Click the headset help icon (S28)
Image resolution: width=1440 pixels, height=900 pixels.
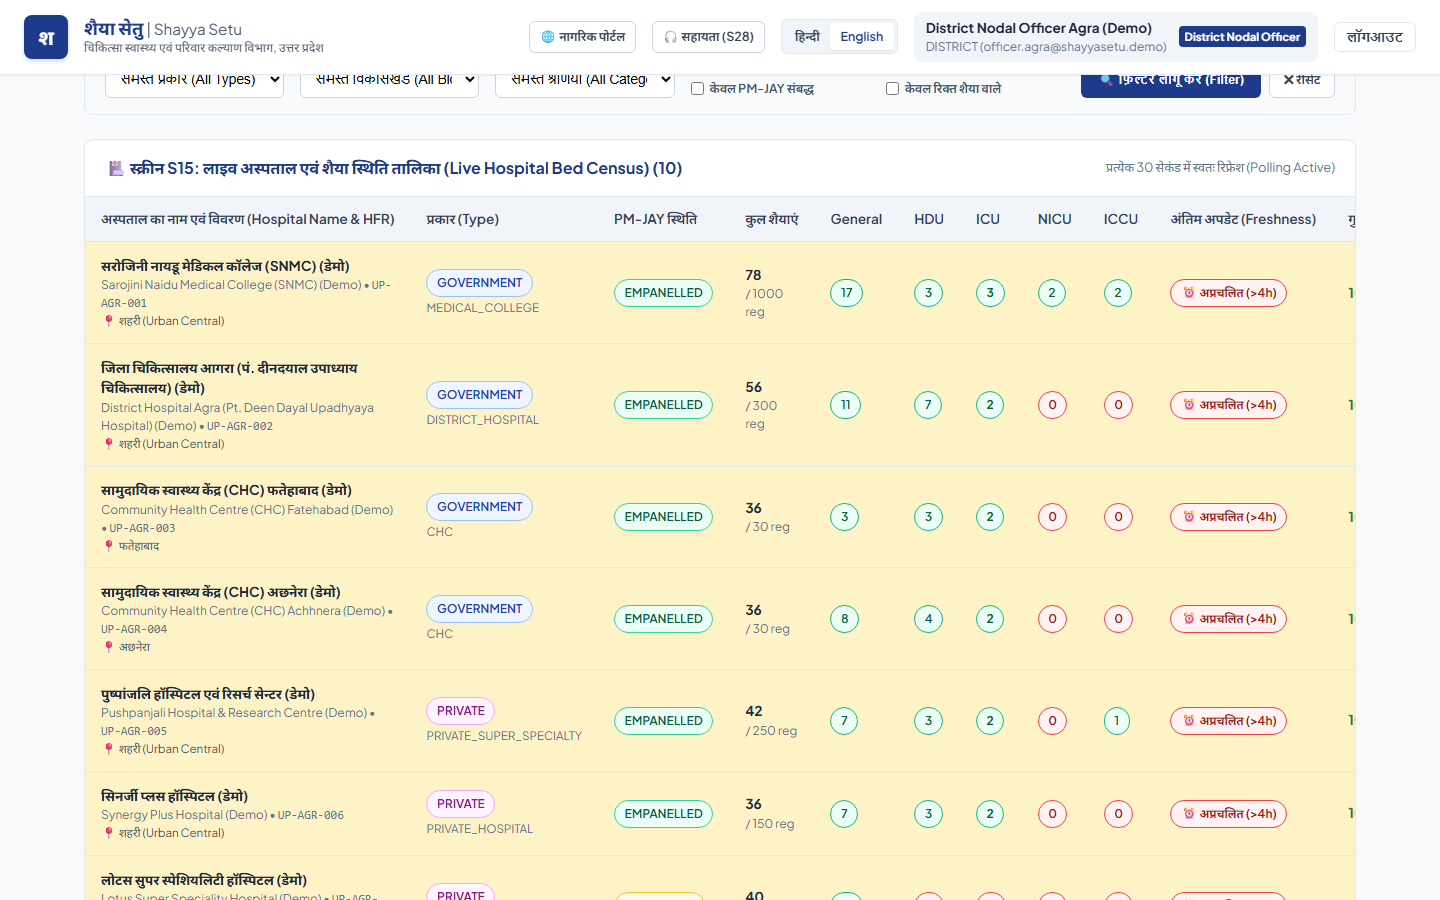pyautogui.click(x=671, y=37)
